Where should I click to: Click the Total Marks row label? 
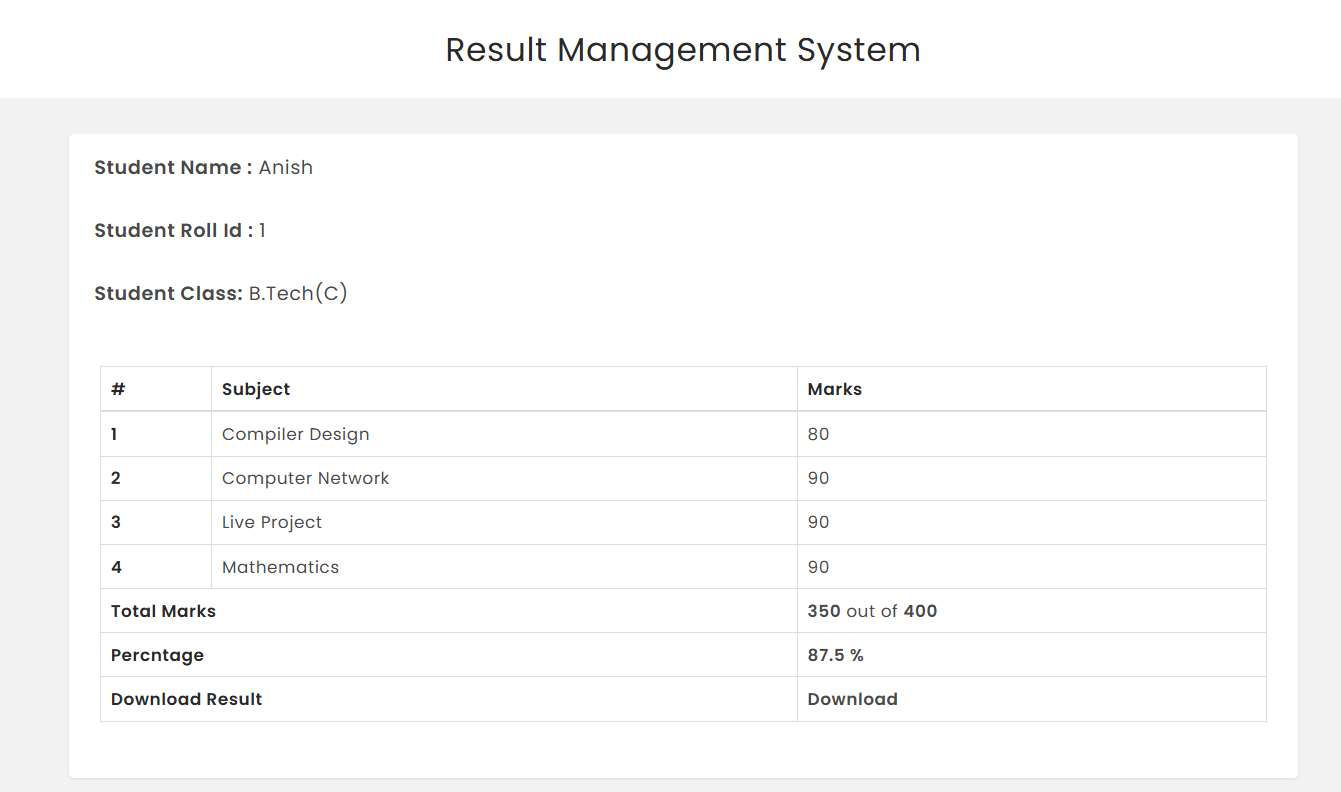(163, 611)
